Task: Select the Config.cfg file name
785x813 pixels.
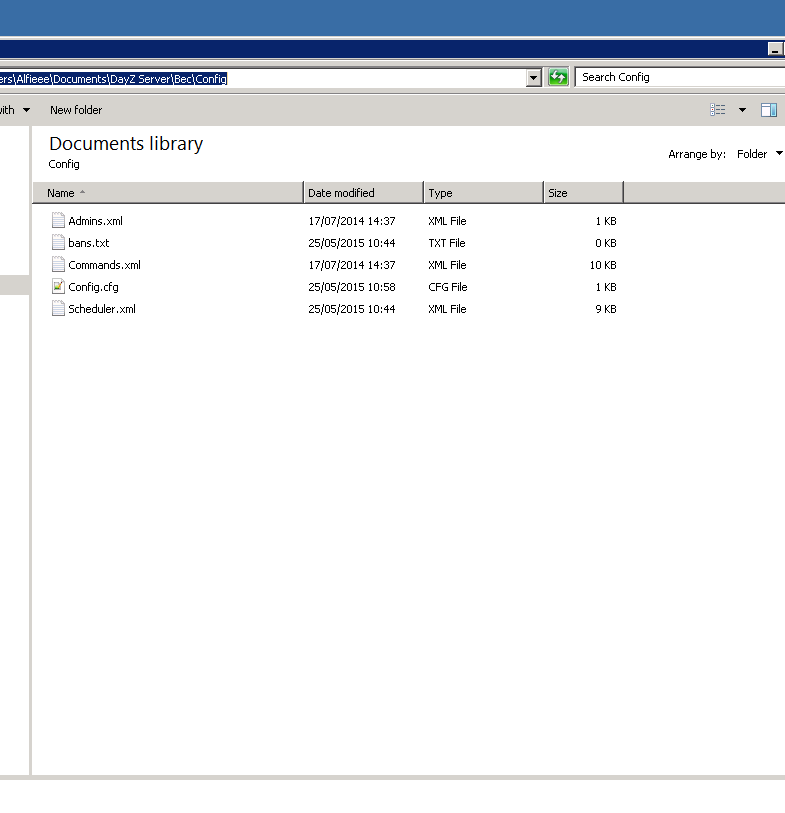Action: pyautogui.click(x=93, y=287)
